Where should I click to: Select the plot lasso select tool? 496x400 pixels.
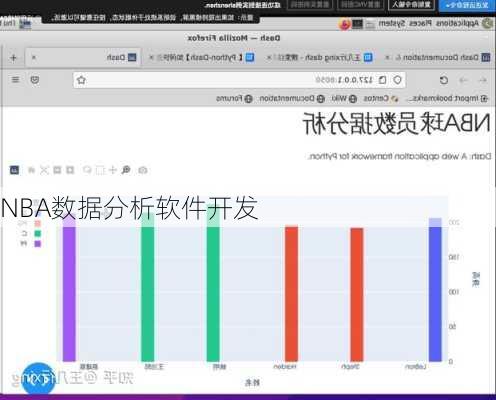pyautogui.click(x=87, y=170)
